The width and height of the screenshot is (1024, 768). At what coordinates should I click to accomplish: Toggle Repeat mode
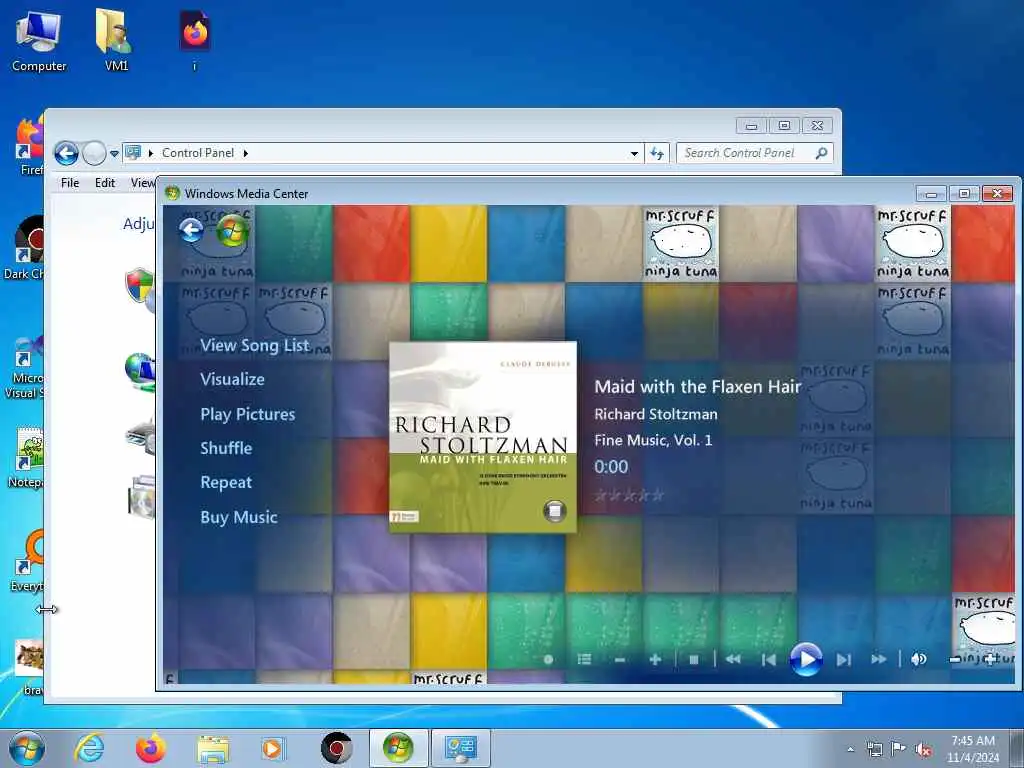(226, 483)
